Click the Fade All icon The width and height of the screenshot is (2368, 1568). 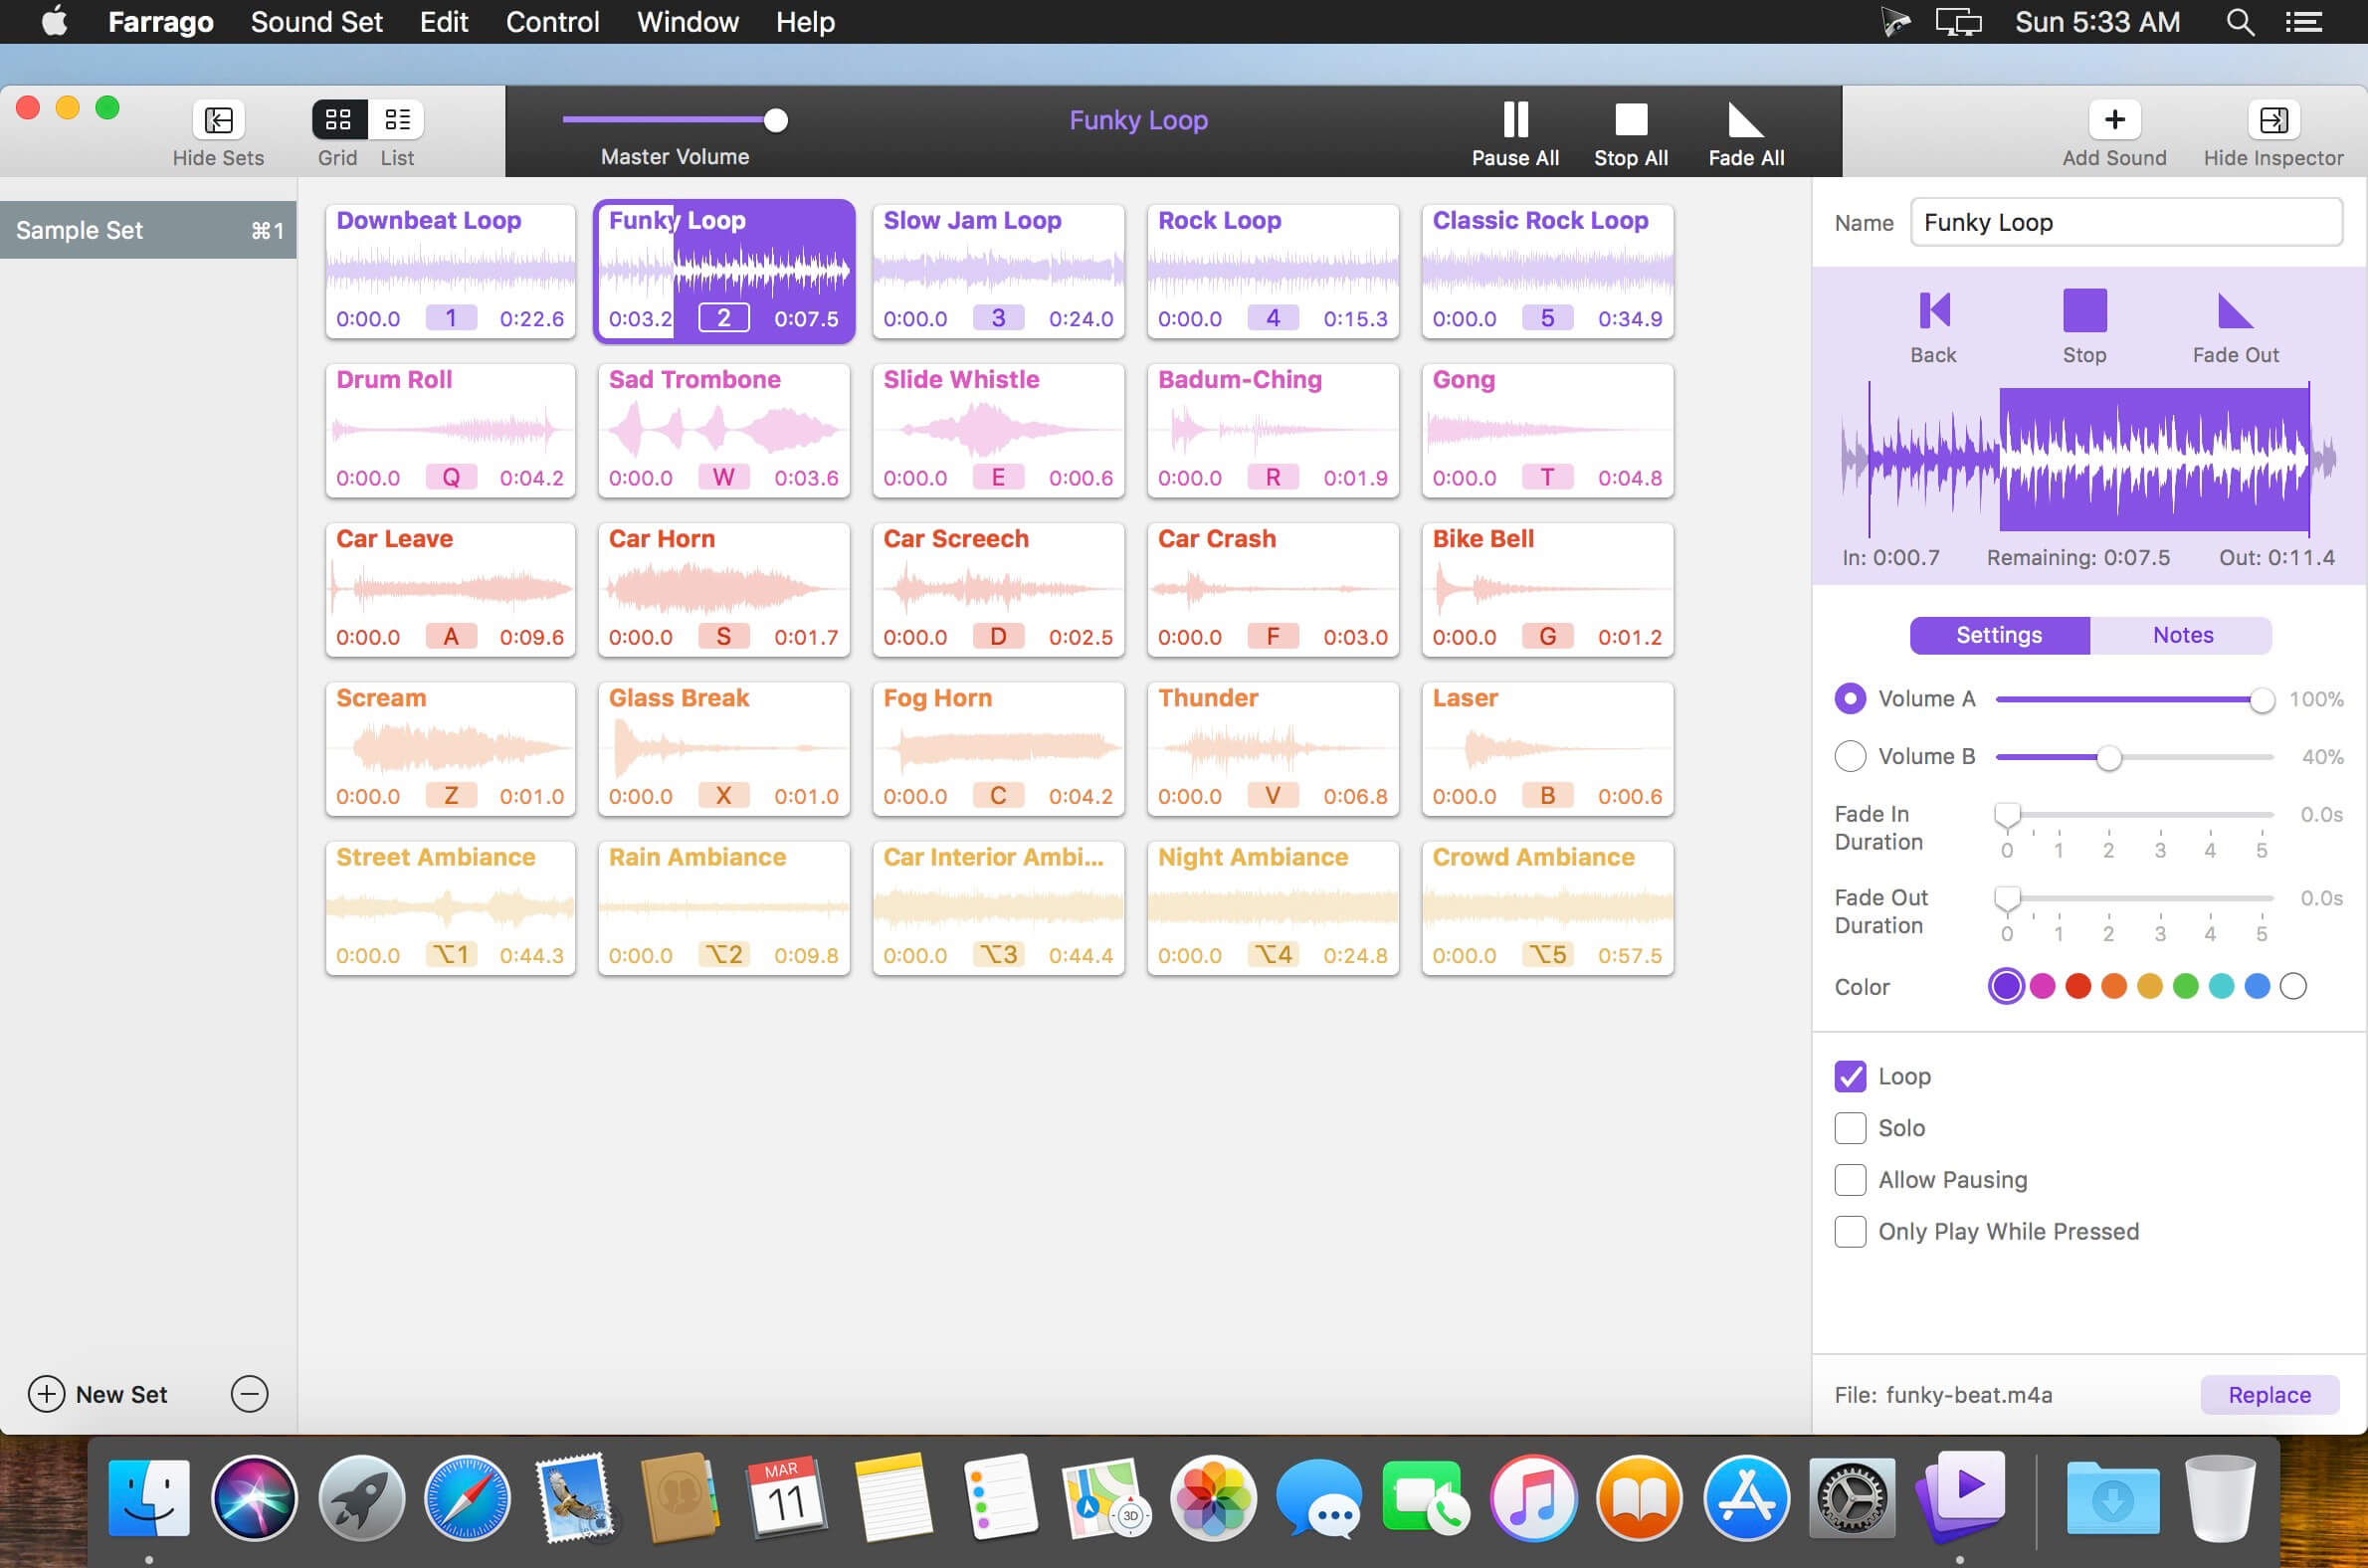point(1745,121)
